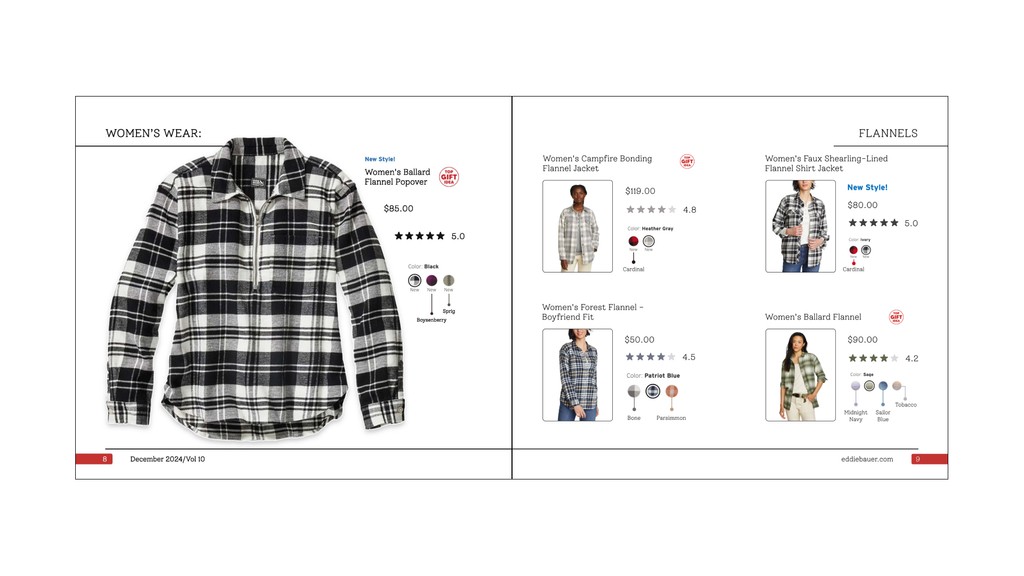Image resolution: width=1024 pixels, height=576 pixels.
Task: Open the Women's Forest Flannel Boyfriend Fit title
Action: 592,312
